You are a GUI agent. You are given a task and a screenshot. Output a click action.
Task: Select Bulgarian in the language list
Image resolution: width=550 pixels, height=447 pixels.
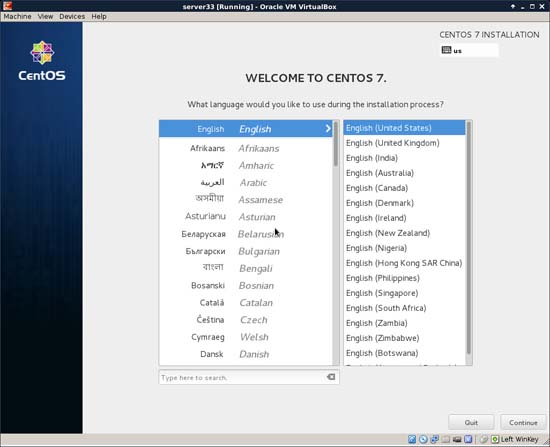(x=246, y=251)
